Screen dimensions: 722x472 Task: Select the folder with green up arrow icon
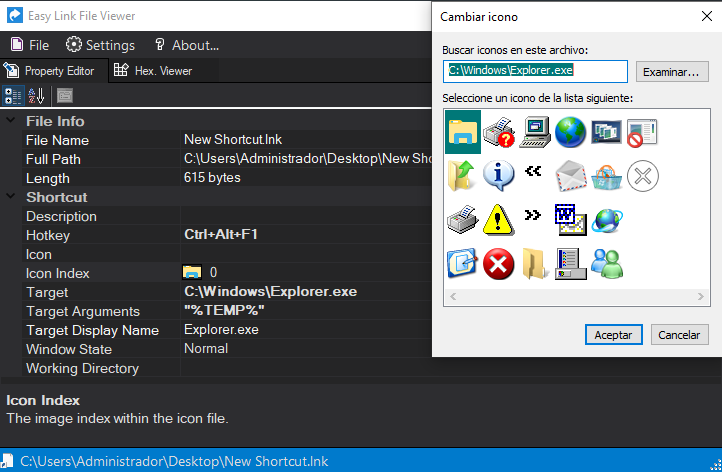[x=463, y=176]
